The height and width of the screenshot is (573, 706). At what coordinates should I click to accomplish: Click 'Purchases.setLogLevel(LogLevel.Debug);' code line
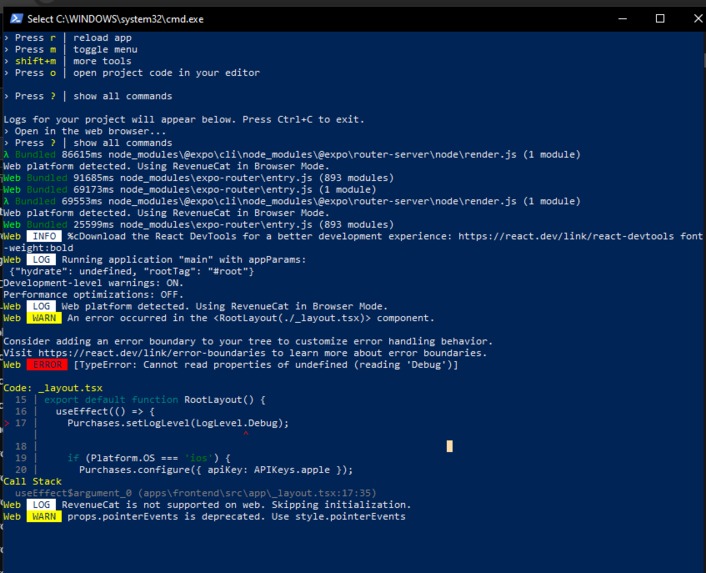pos(178,423)
